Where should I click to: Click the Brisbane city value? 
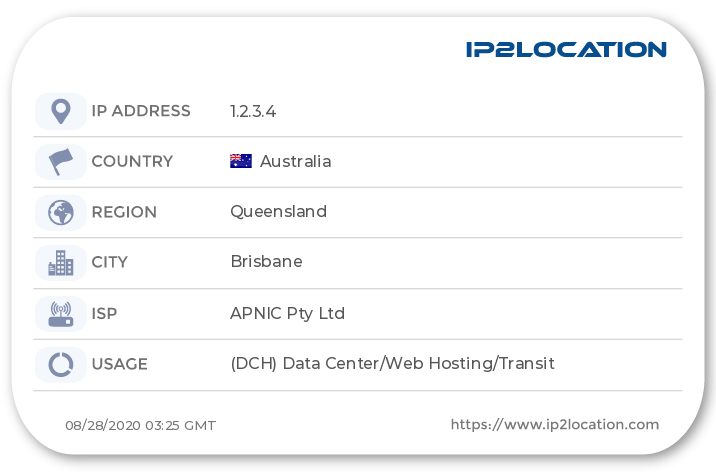pyautogui.click(x=266, y=263)
